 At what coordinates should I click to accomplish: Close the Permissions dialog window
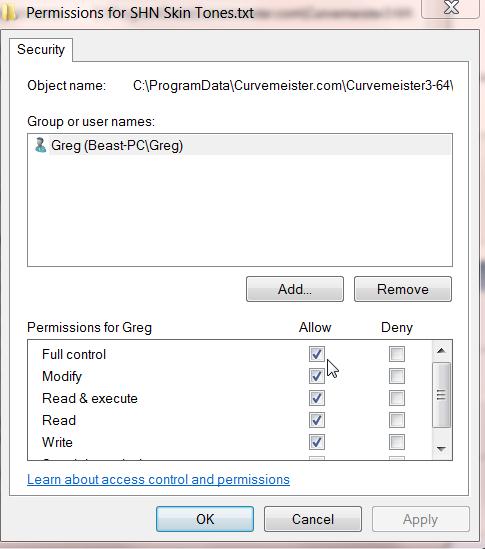(451, 8)
